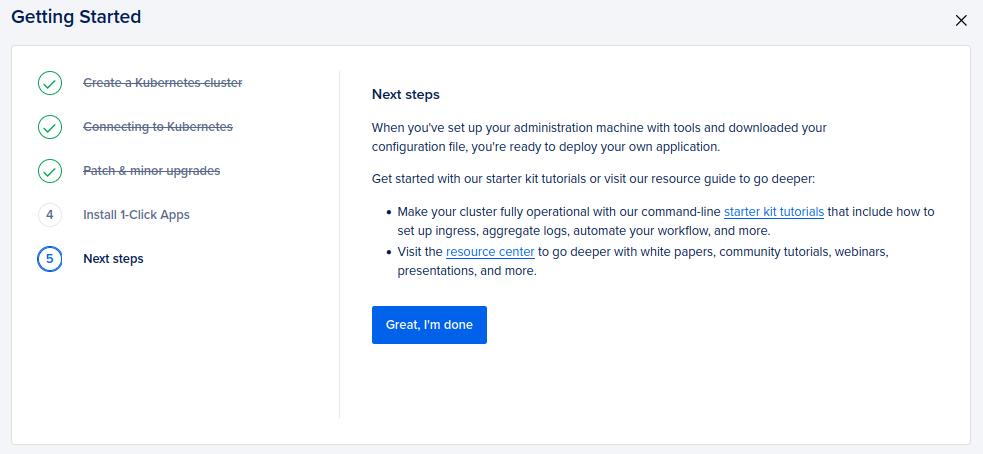Click the checkmark beside Create a Kubernetes cluster
Viewport: 983px width, 454px height.
pyautogui.click(x=50, y=83)
